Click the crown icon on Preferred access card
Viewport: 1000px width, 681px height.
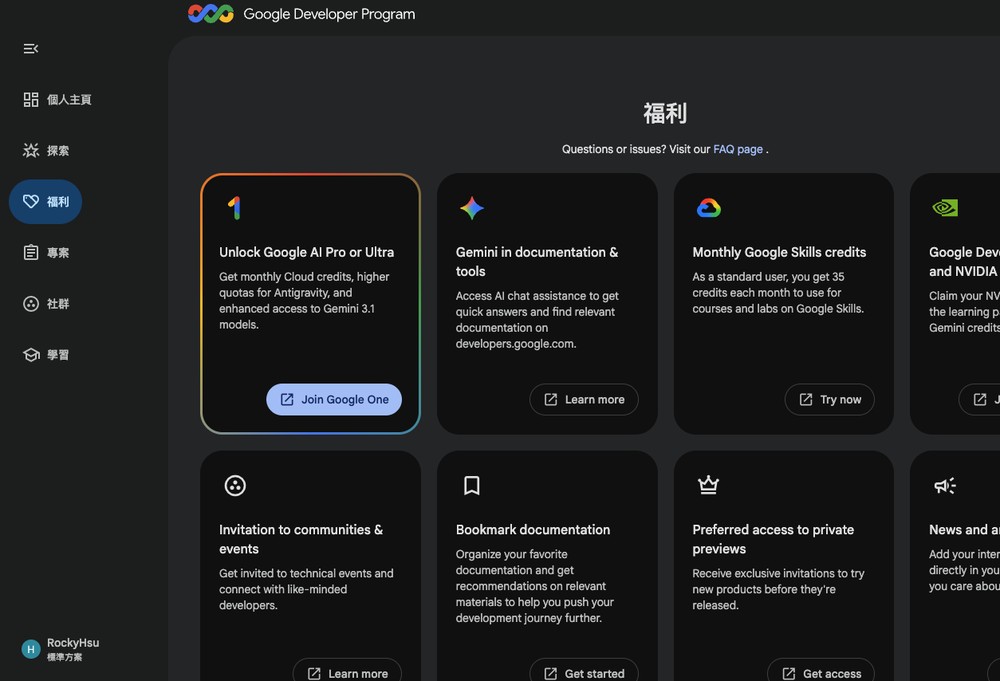pyautogui.click(x=709, y=485)
